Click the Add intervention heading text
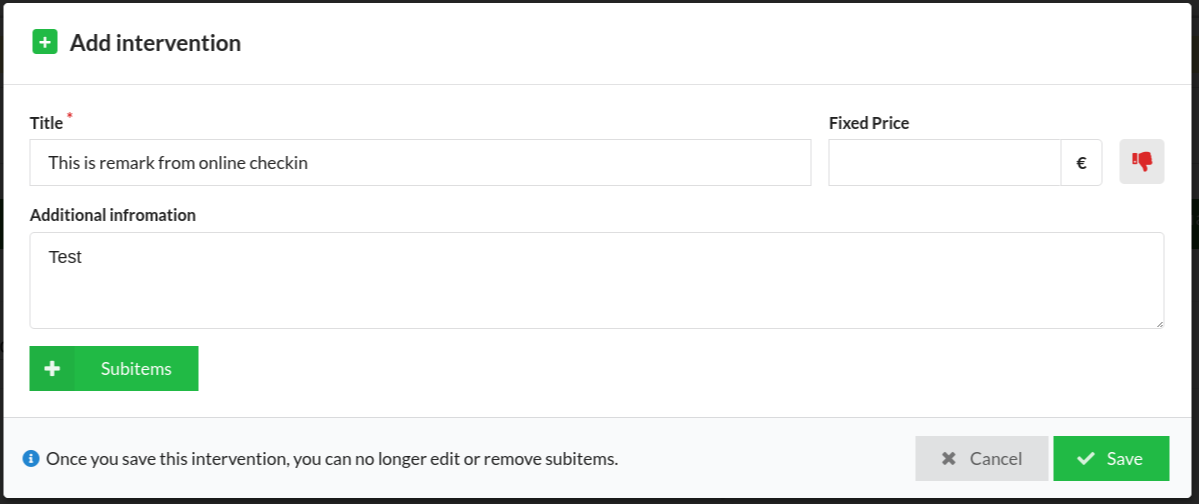 coord(155,43)
